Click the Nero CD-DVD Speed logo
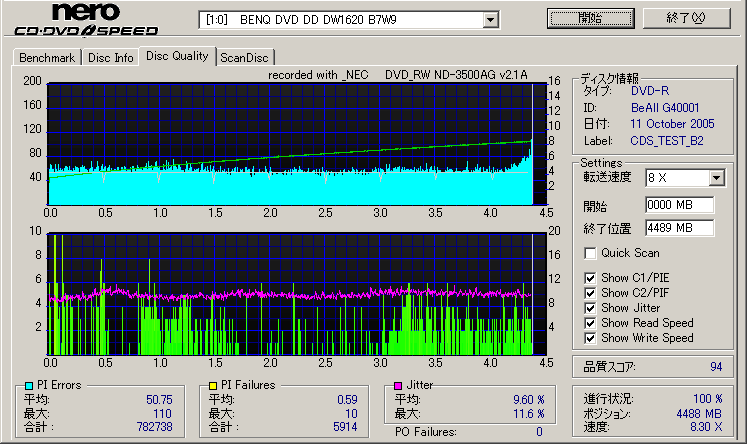This screenshot has width=747, height=444. [86, 20]
